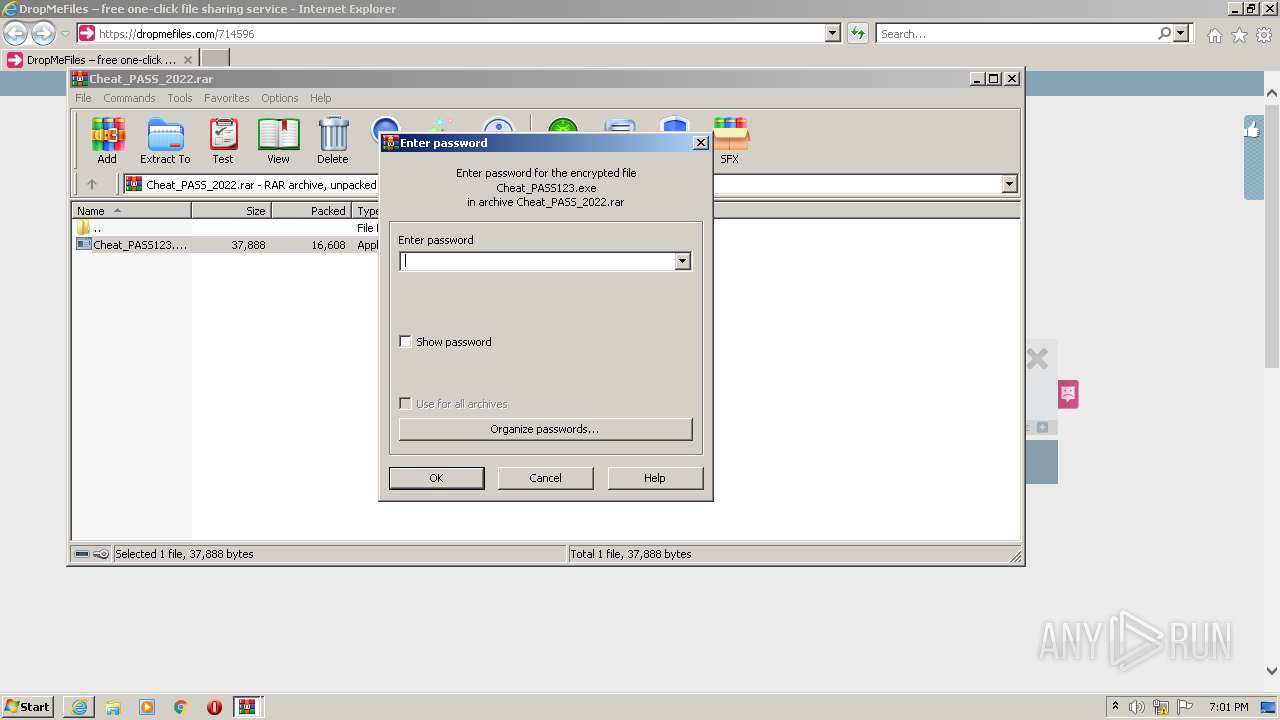Click the IE Search box
Viewport: 1280px width, 720px height.
coord(1015,33)
